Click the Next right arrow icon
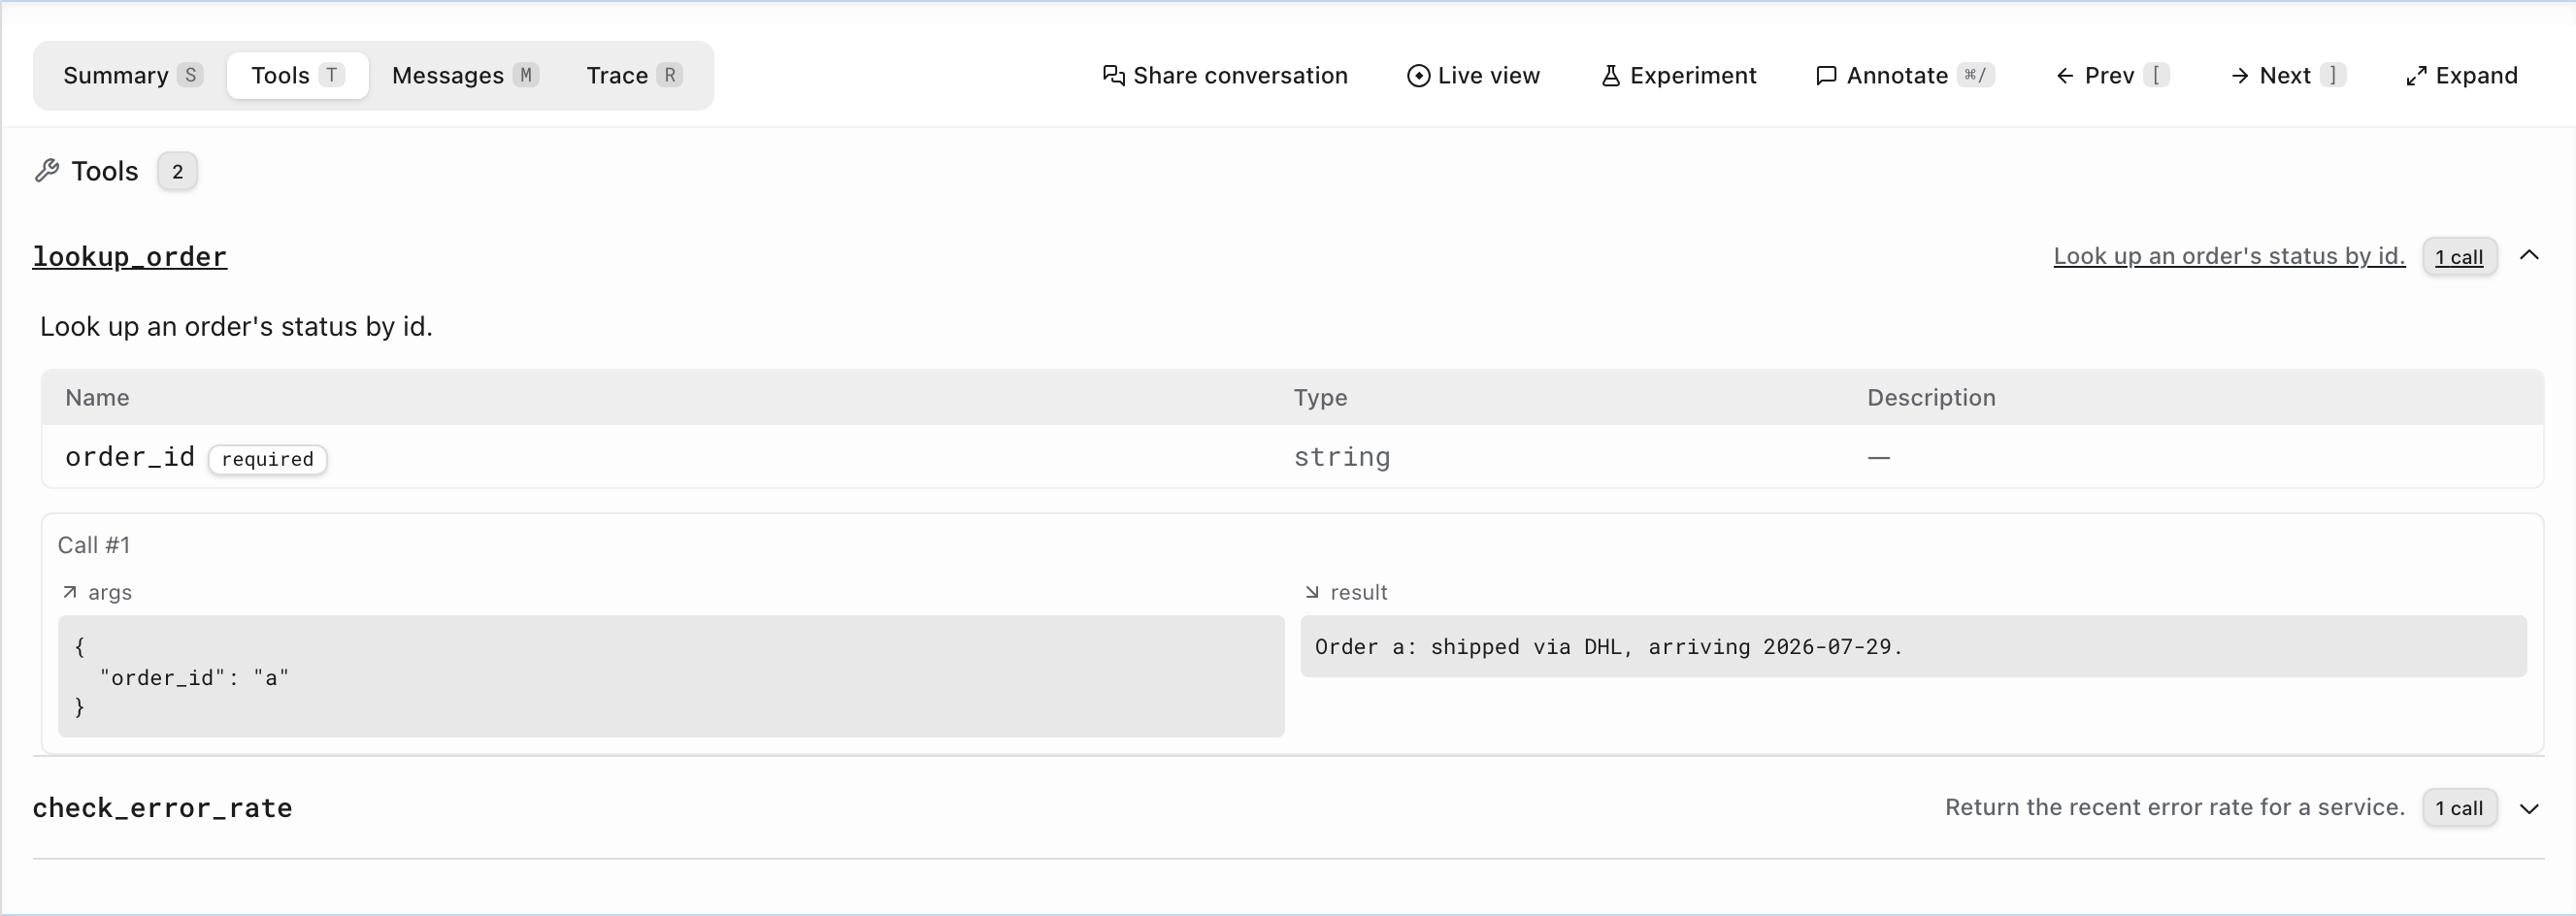Image resolution: width=2576 pixels, height=916 pixels. [x=2240, y=76]
